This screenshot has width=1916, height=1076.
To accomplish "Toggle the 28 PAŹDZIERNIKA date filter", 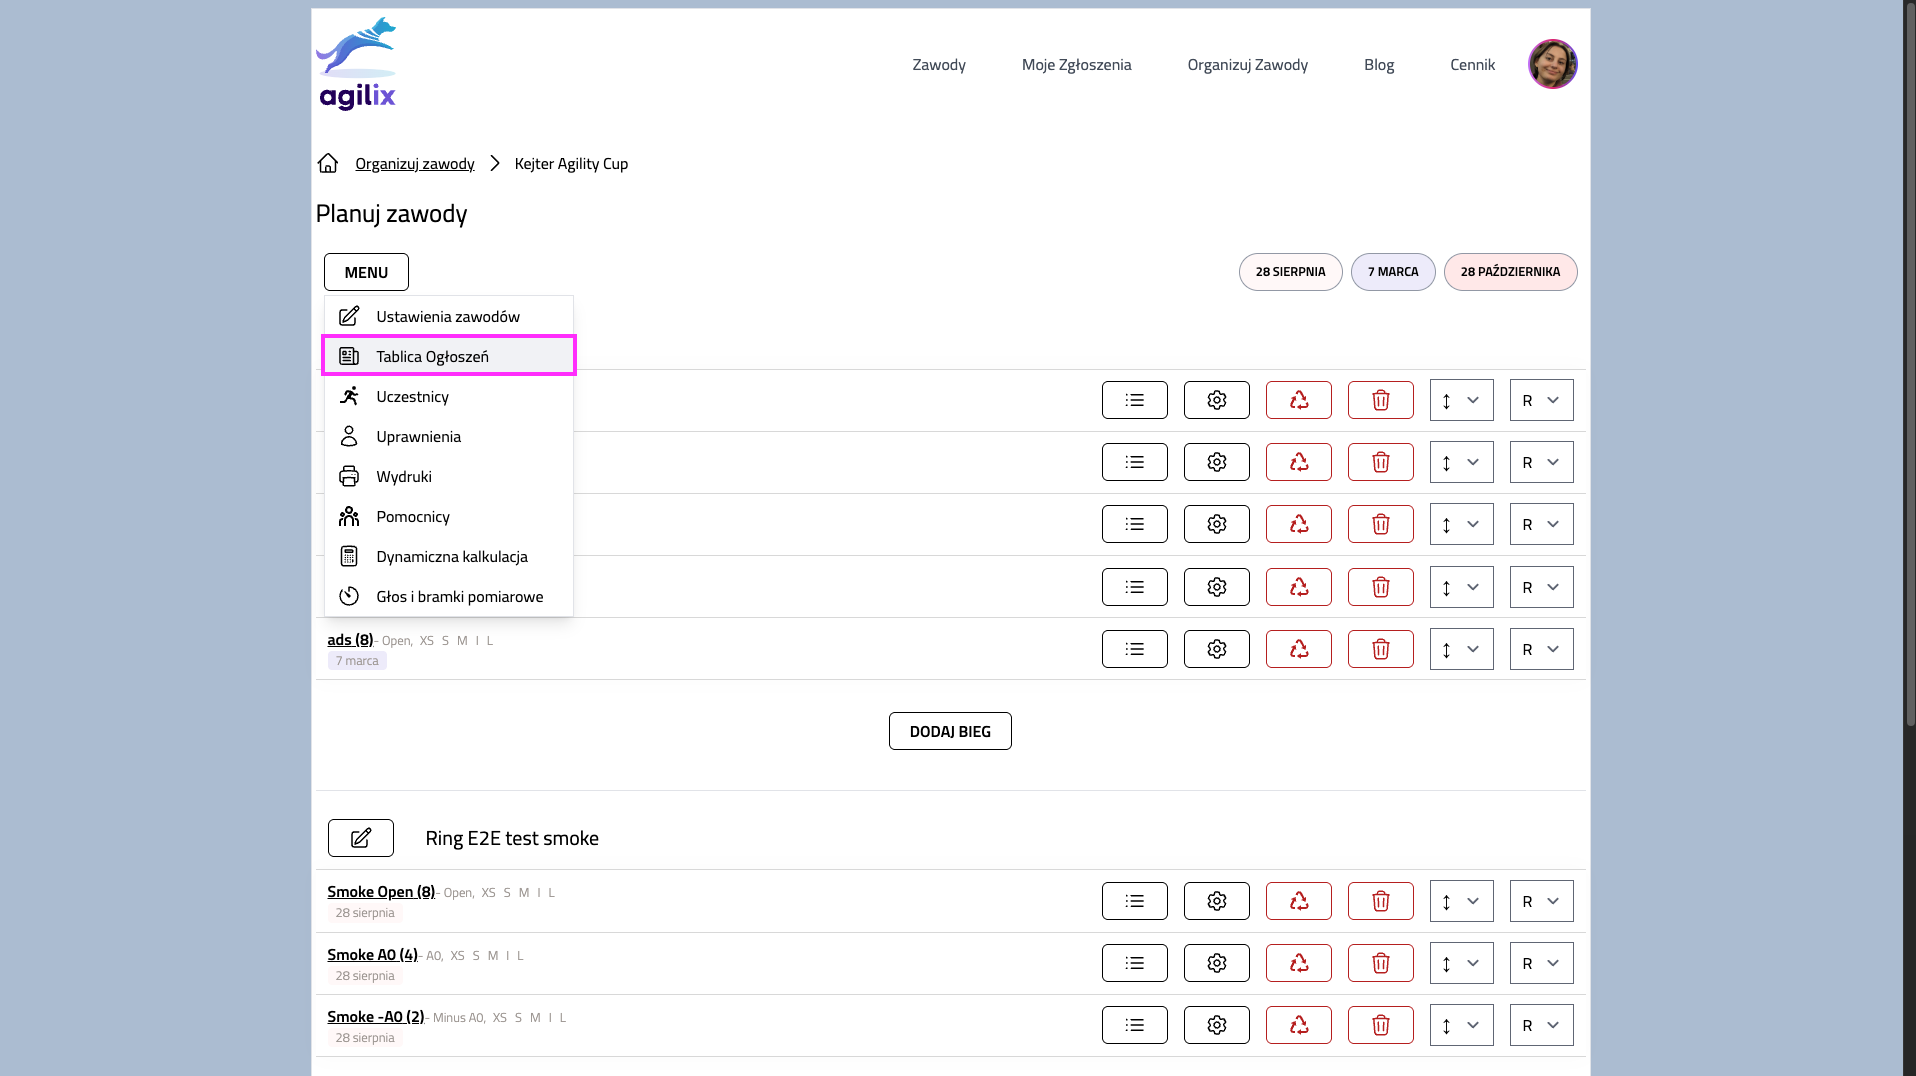I will pos(1509,272).
